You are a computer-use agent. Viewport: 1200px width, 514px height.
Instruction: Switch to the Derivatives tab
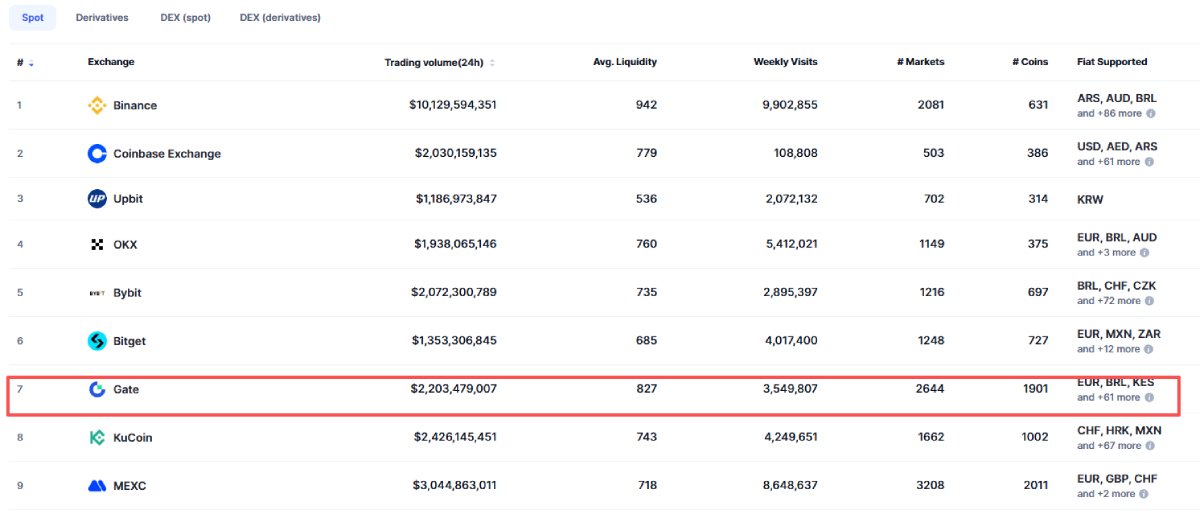click(101, 18)
